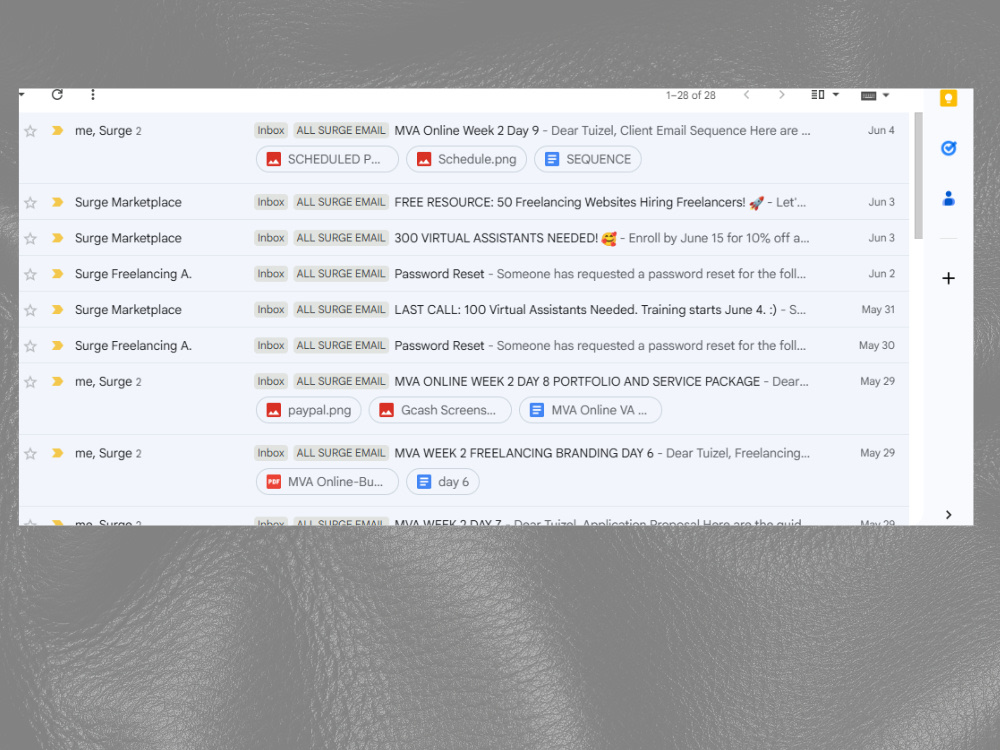This screenshot has width=1000, height=750.
Task: Open the More options three-dot menu
Action: 93,94
